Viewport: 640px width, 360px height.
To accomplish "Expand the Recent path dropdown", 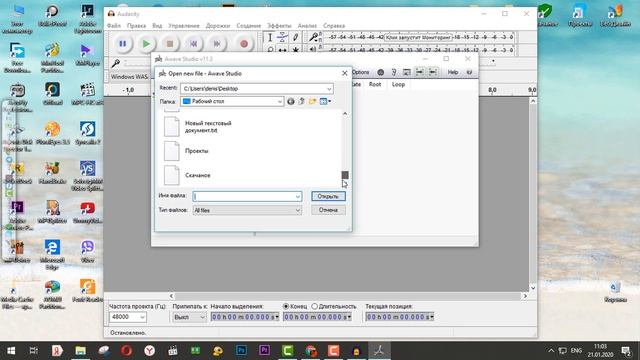I will [x=329, y=89].
